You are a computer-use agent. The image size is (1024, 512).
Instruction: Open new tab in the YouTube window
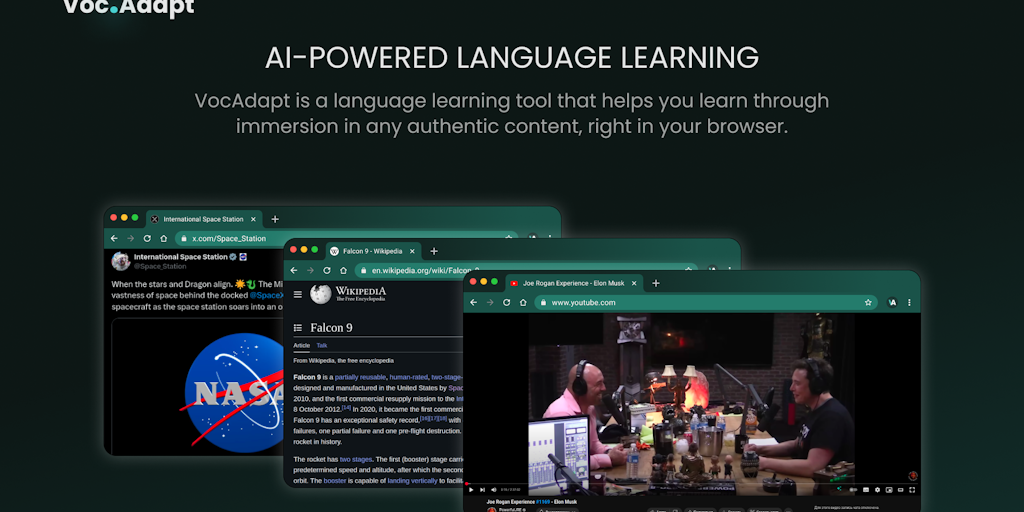coord(656,283)
